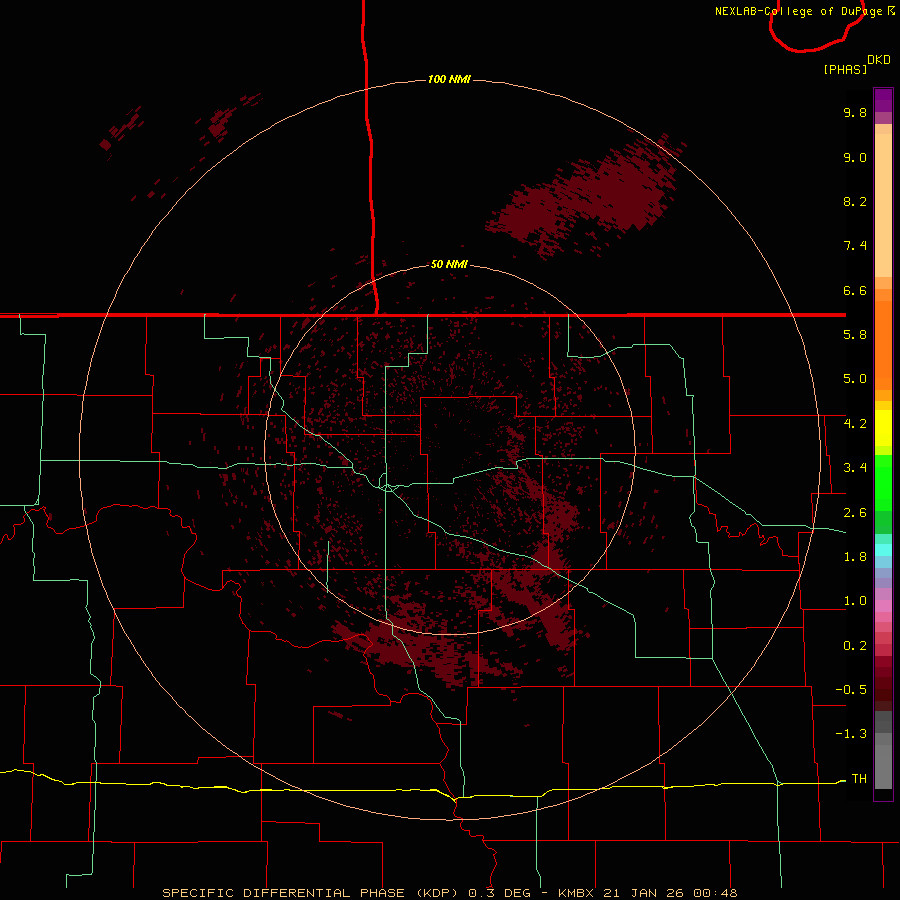Select the 4.2 scale value
Viewport: 900px width, 900px height.
click(855, 424)
